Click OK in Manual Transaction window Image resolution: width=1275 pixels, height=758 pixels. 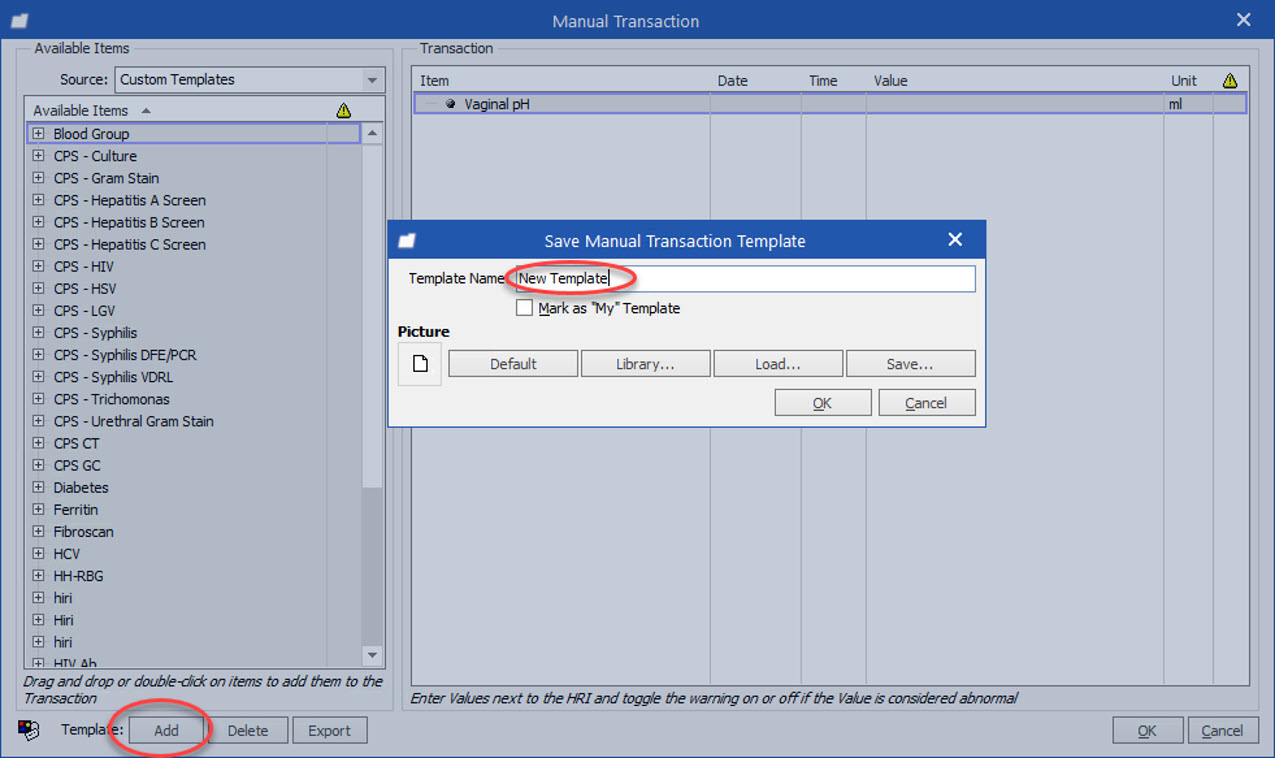click(x=1147, y=730)
